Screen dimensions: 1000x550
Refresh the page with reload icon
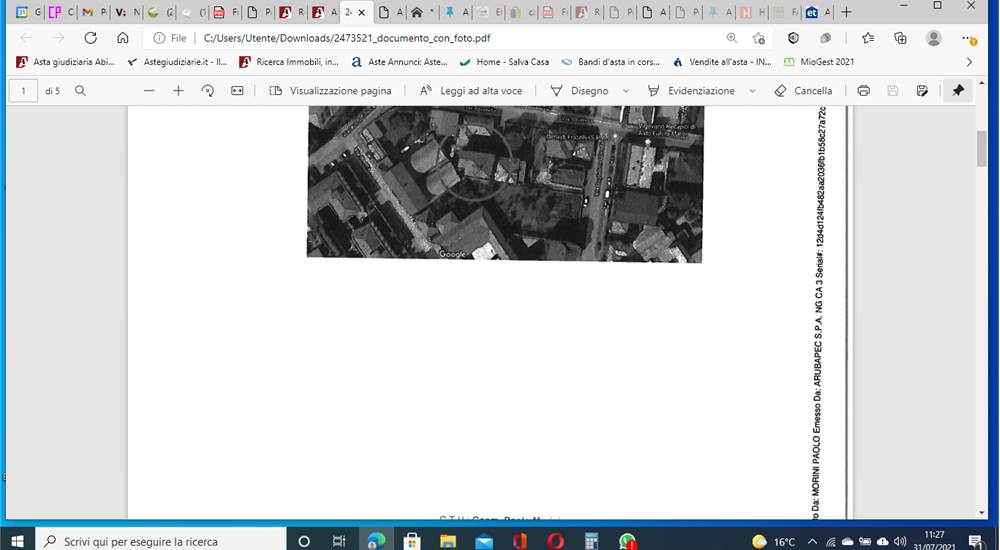pos(91,38)
